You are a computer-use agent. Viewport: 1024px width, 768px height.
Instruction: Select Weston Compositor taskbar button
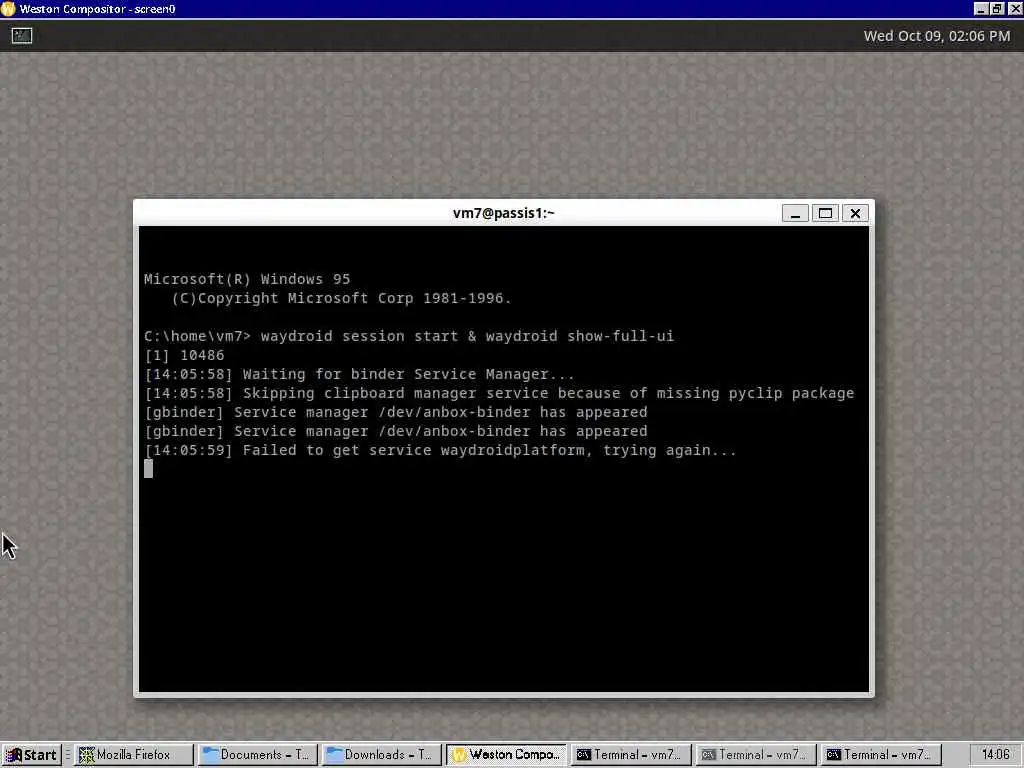pyautogui.click(x=506, y=755)
